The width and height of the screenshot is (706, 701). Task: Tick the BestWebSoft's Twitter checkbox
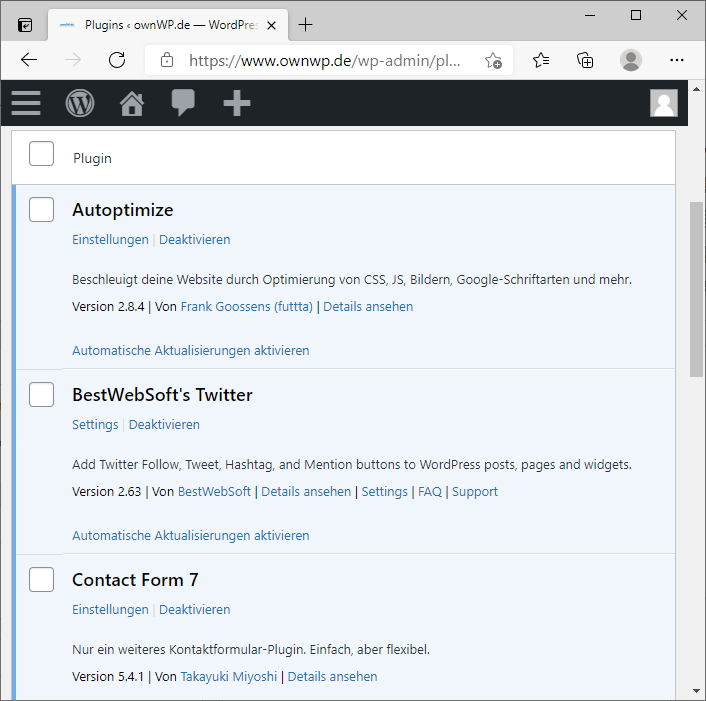coord(41,394)
